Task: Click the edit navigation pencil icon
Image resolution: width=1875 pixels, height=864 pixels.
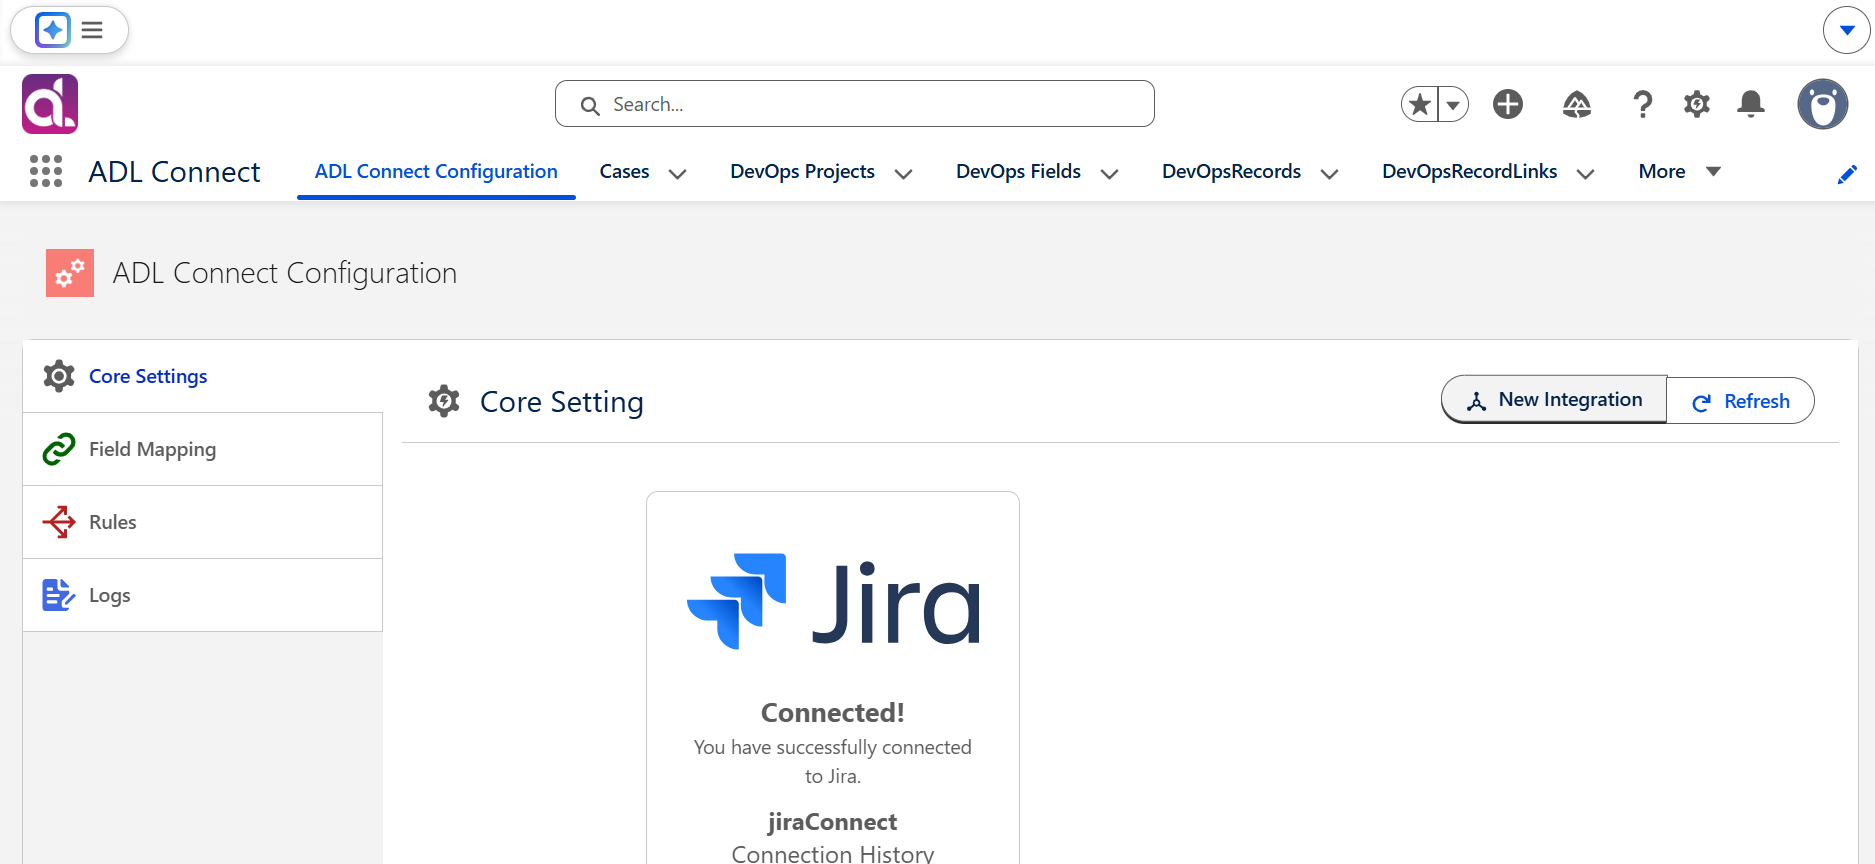Action: click(1847, 174)
